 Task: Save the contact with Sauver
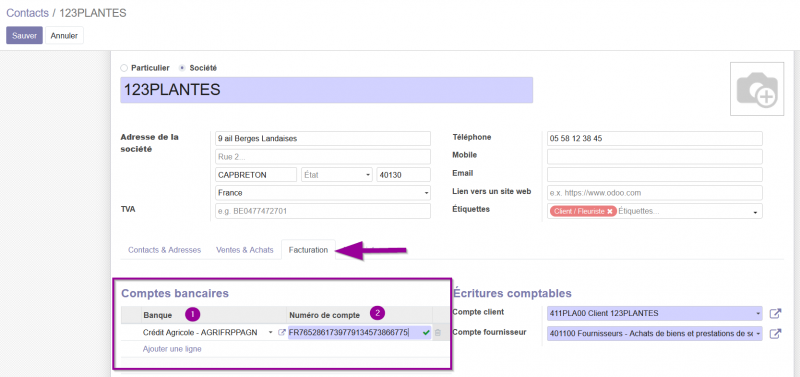click(24, 36)
